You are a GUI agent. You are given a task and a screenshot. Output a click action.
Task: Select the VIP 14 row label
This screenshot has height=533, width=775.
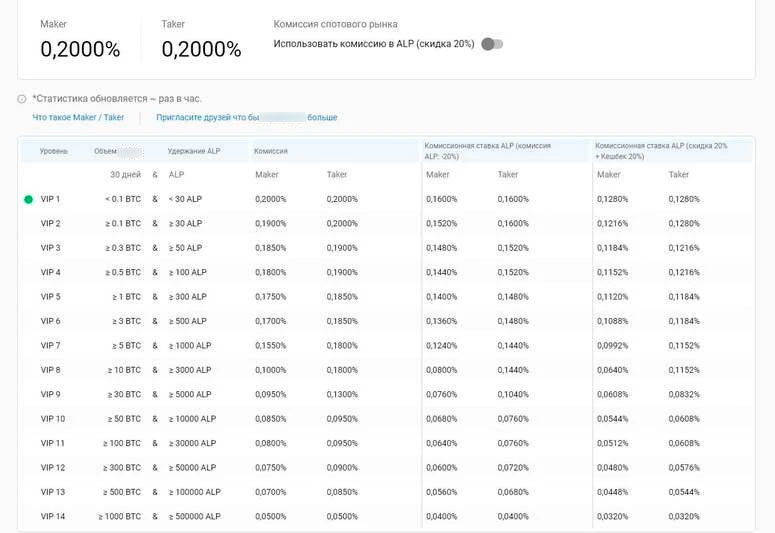tap(53, 516)
